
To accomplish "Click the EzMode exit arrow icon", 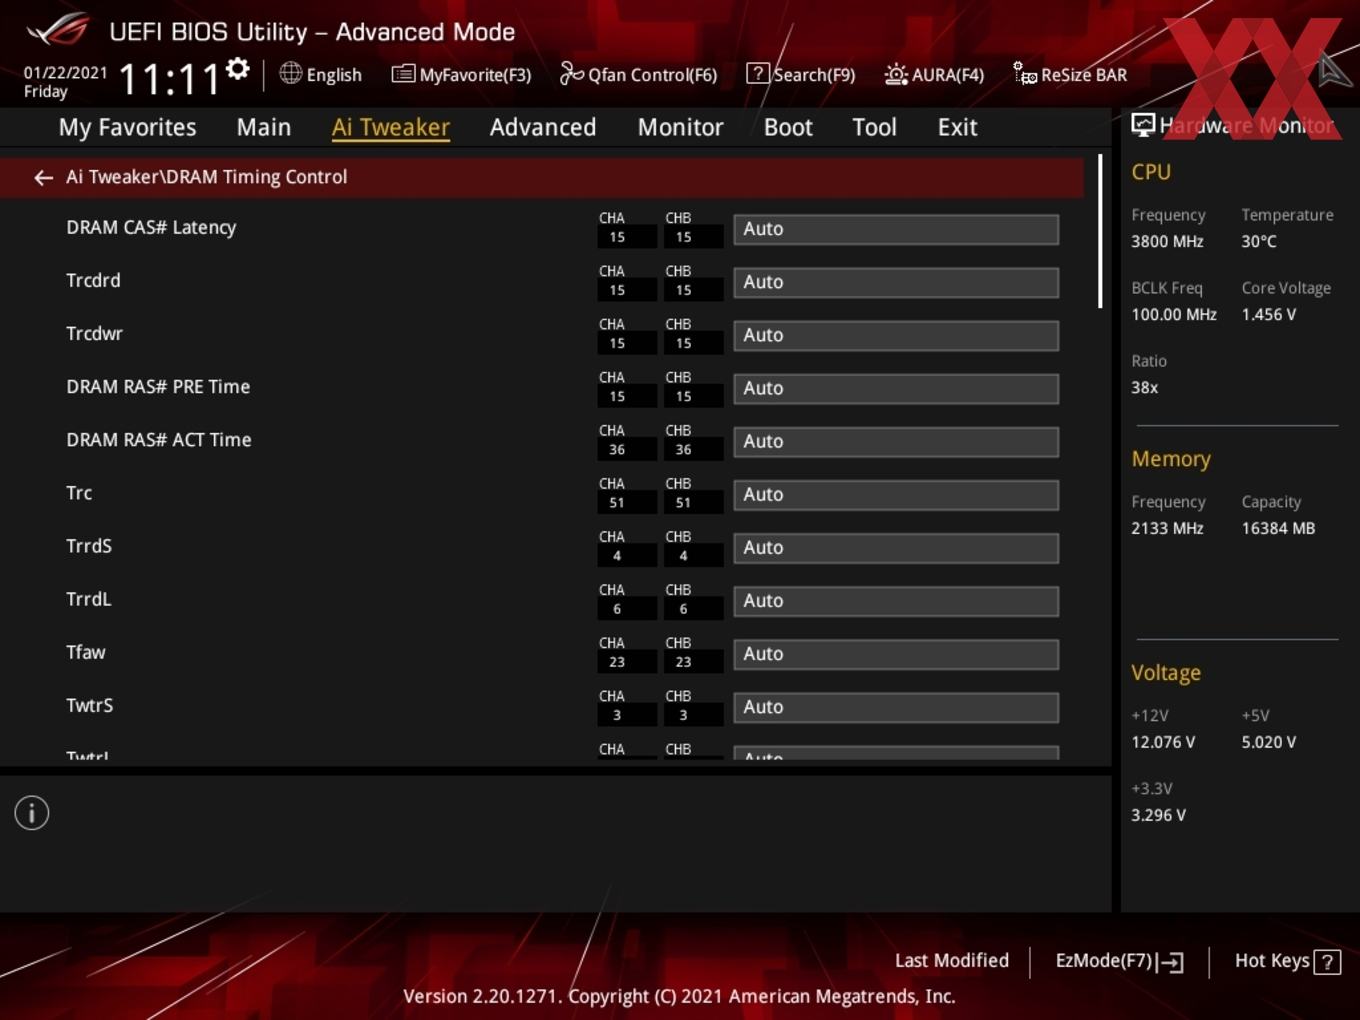I will pyautogui.click(x=1170, y=962).
